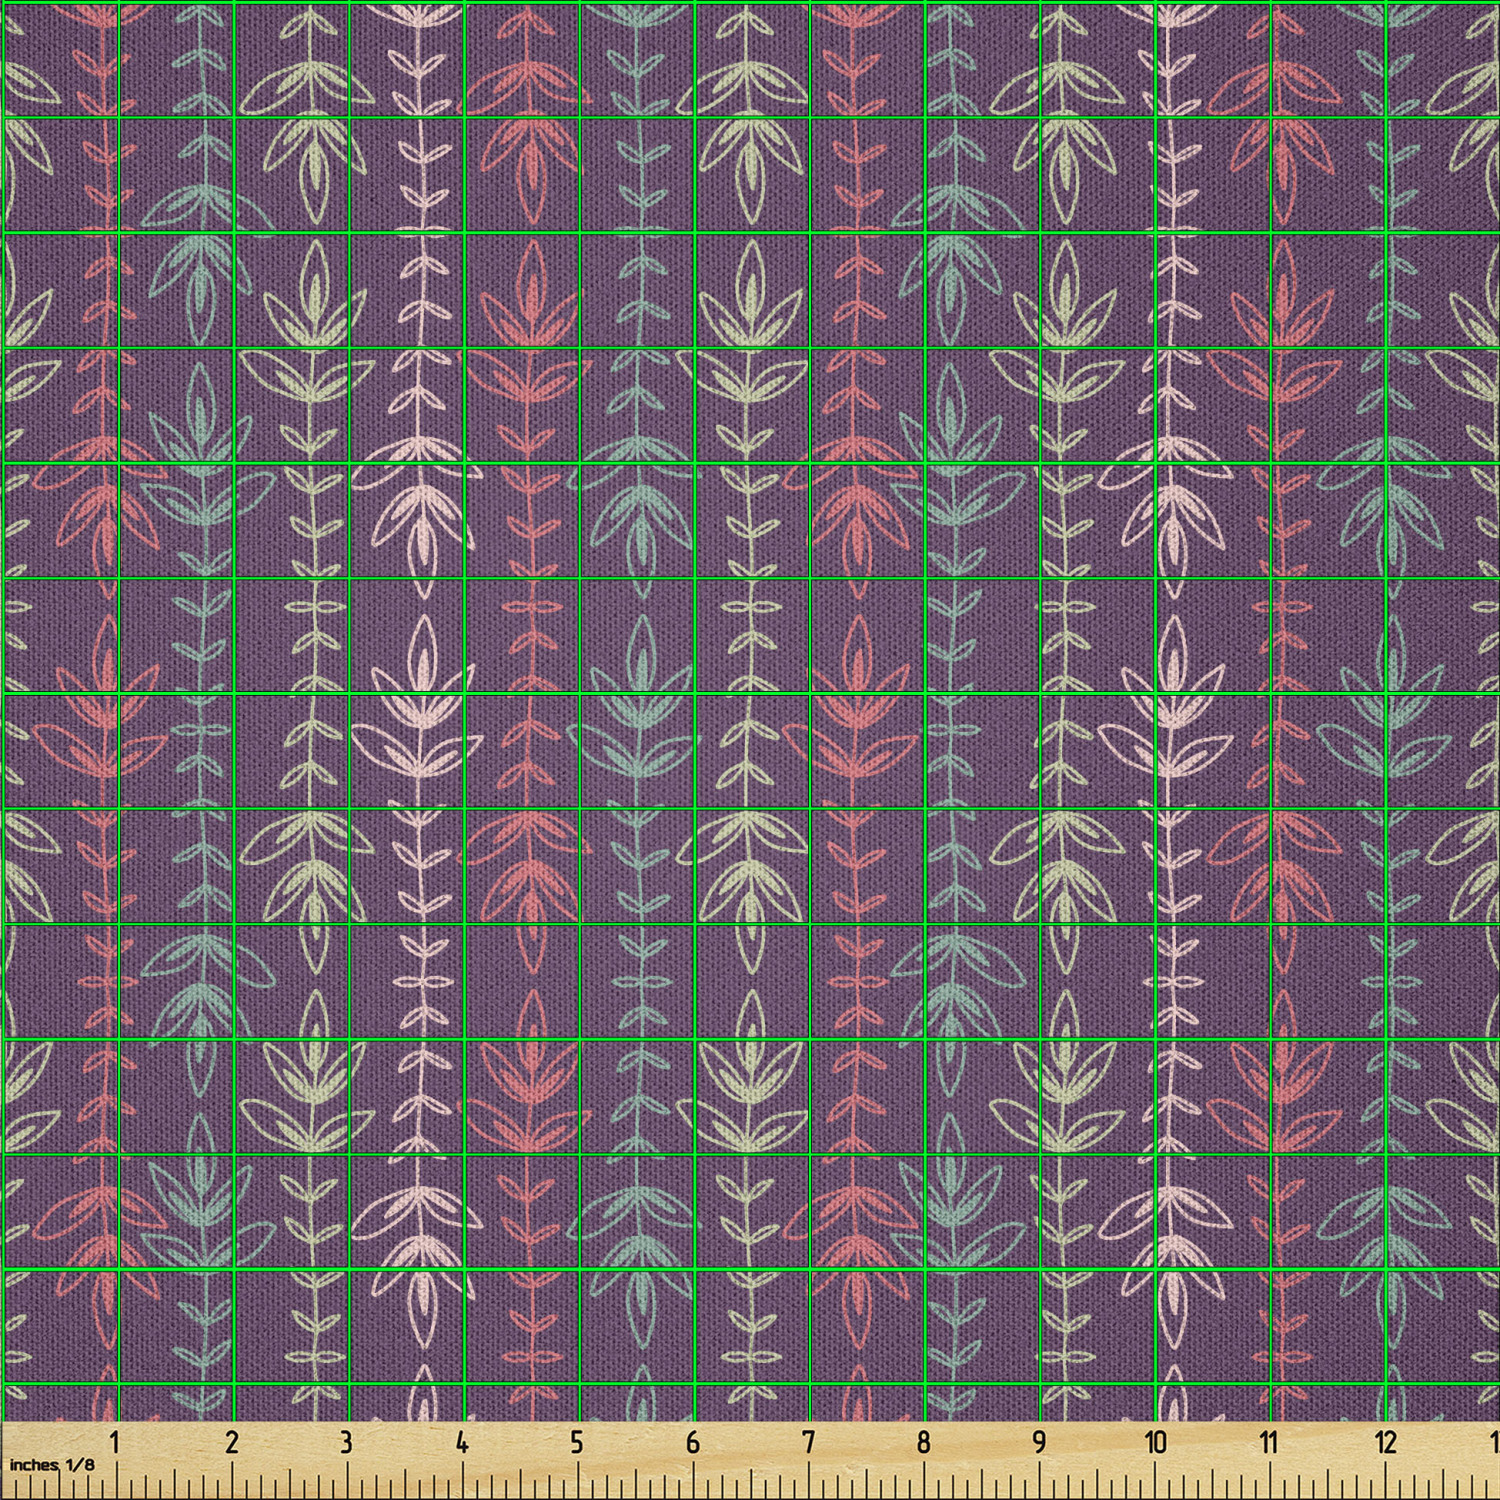Click the number 8 on the ruler
The width and height of the screenshot is (1500, 1500).
(923, 1442)
